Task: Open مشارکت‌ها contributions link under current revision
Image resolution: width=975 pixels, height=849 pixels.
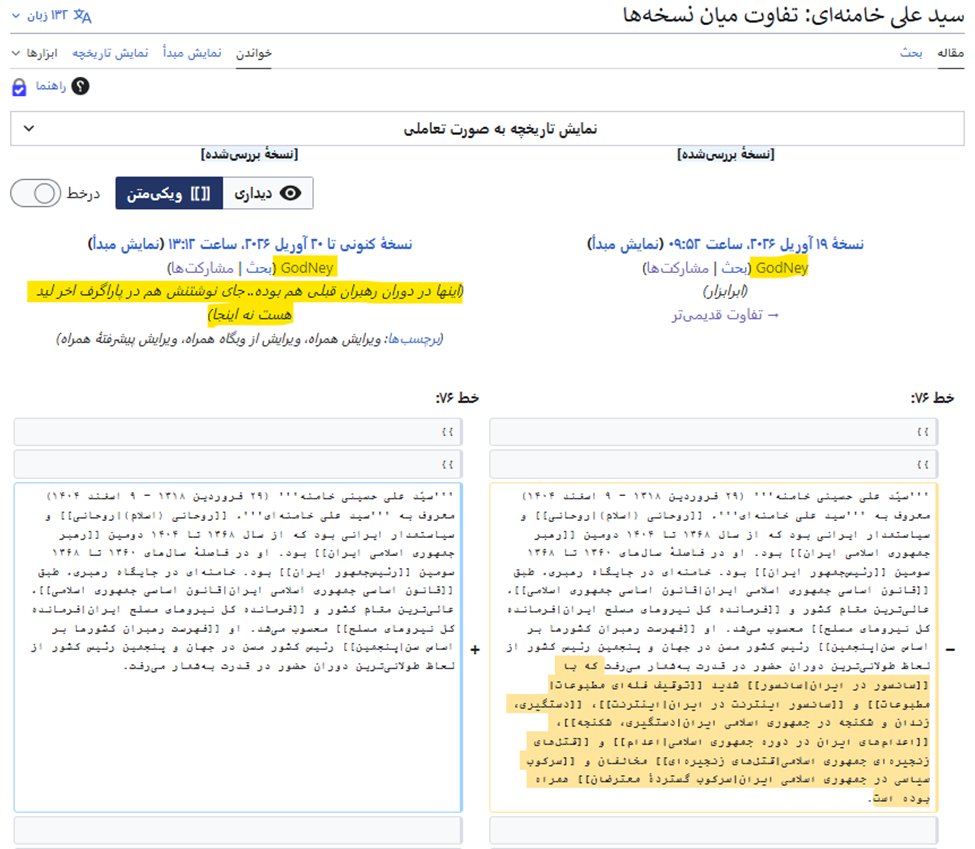Action: pos(203,268)
